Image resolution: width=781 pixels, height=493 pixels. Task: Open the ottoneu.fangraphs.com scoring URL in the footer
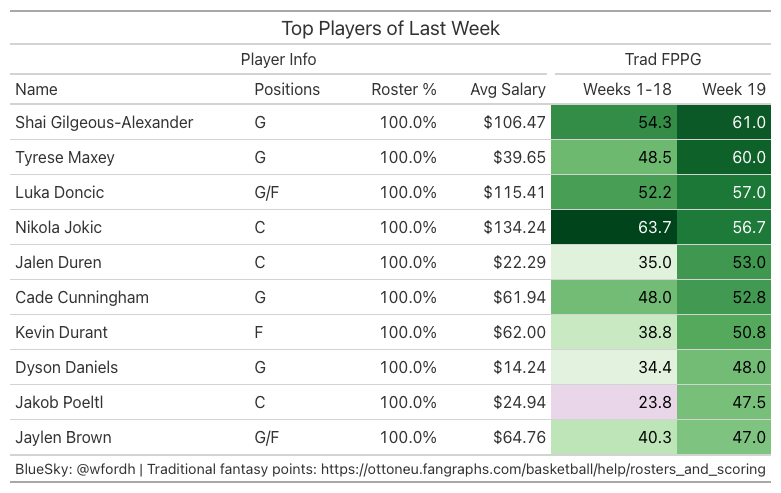543,469
